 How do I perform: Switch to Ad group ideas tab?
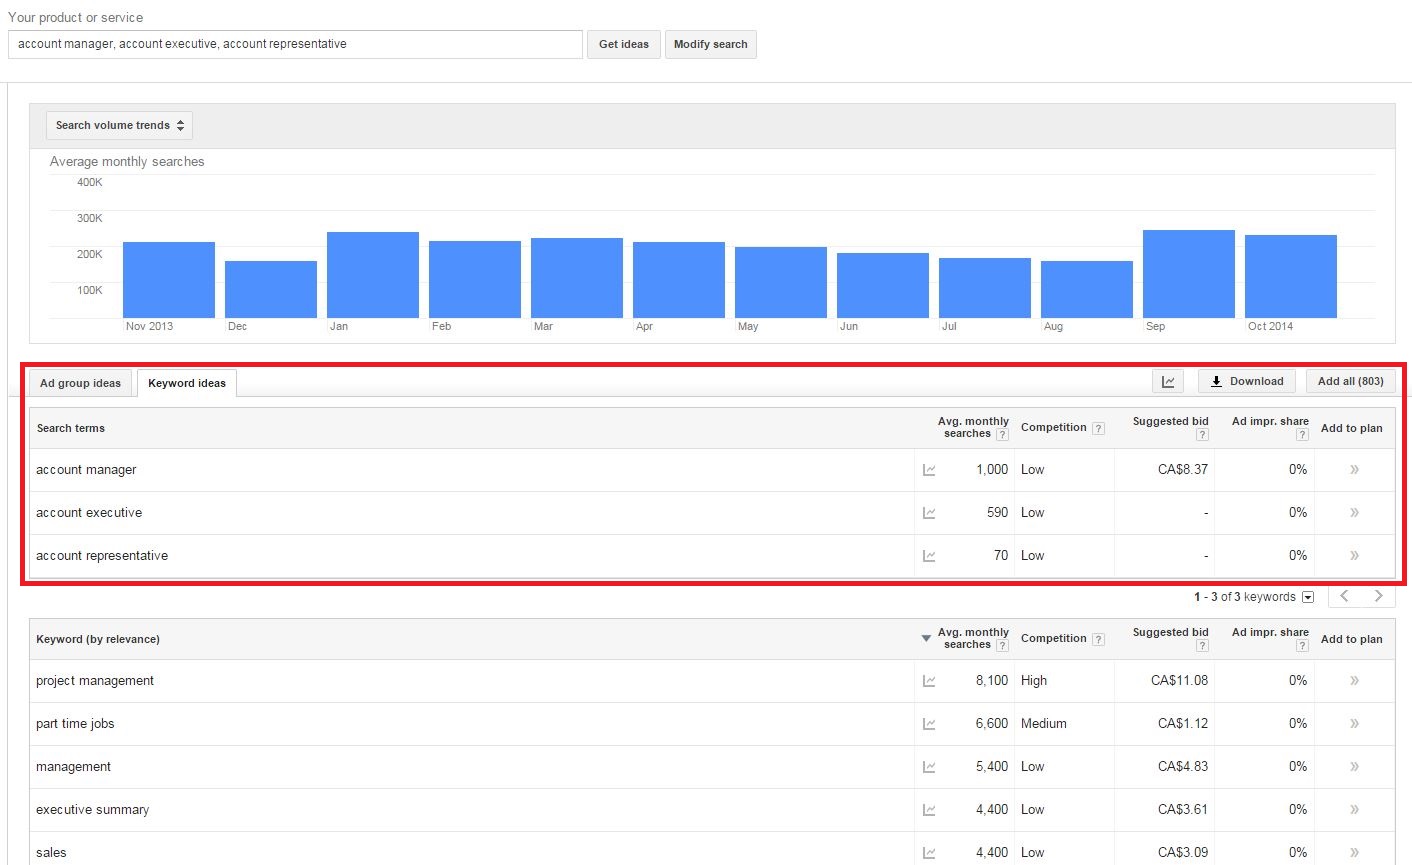pyautogui.click(x=80, y=383)
